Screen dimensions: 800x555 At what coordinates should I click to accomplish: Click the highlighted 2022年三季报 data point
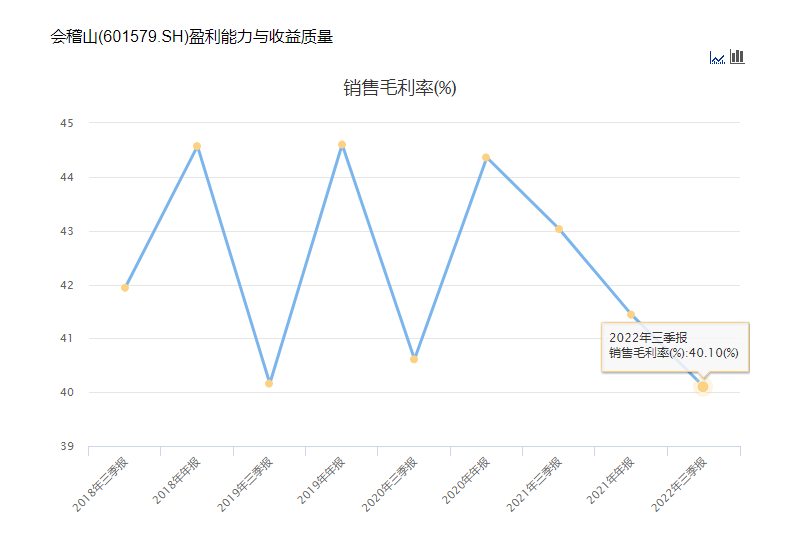[x=703, y=386]
